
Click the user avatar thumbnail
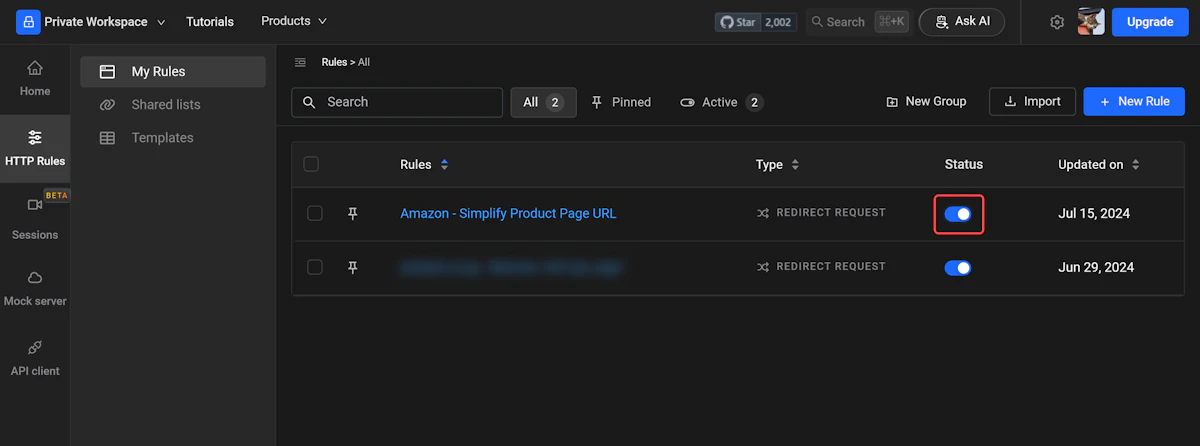pyautogui.click(x=1091, y=22)
